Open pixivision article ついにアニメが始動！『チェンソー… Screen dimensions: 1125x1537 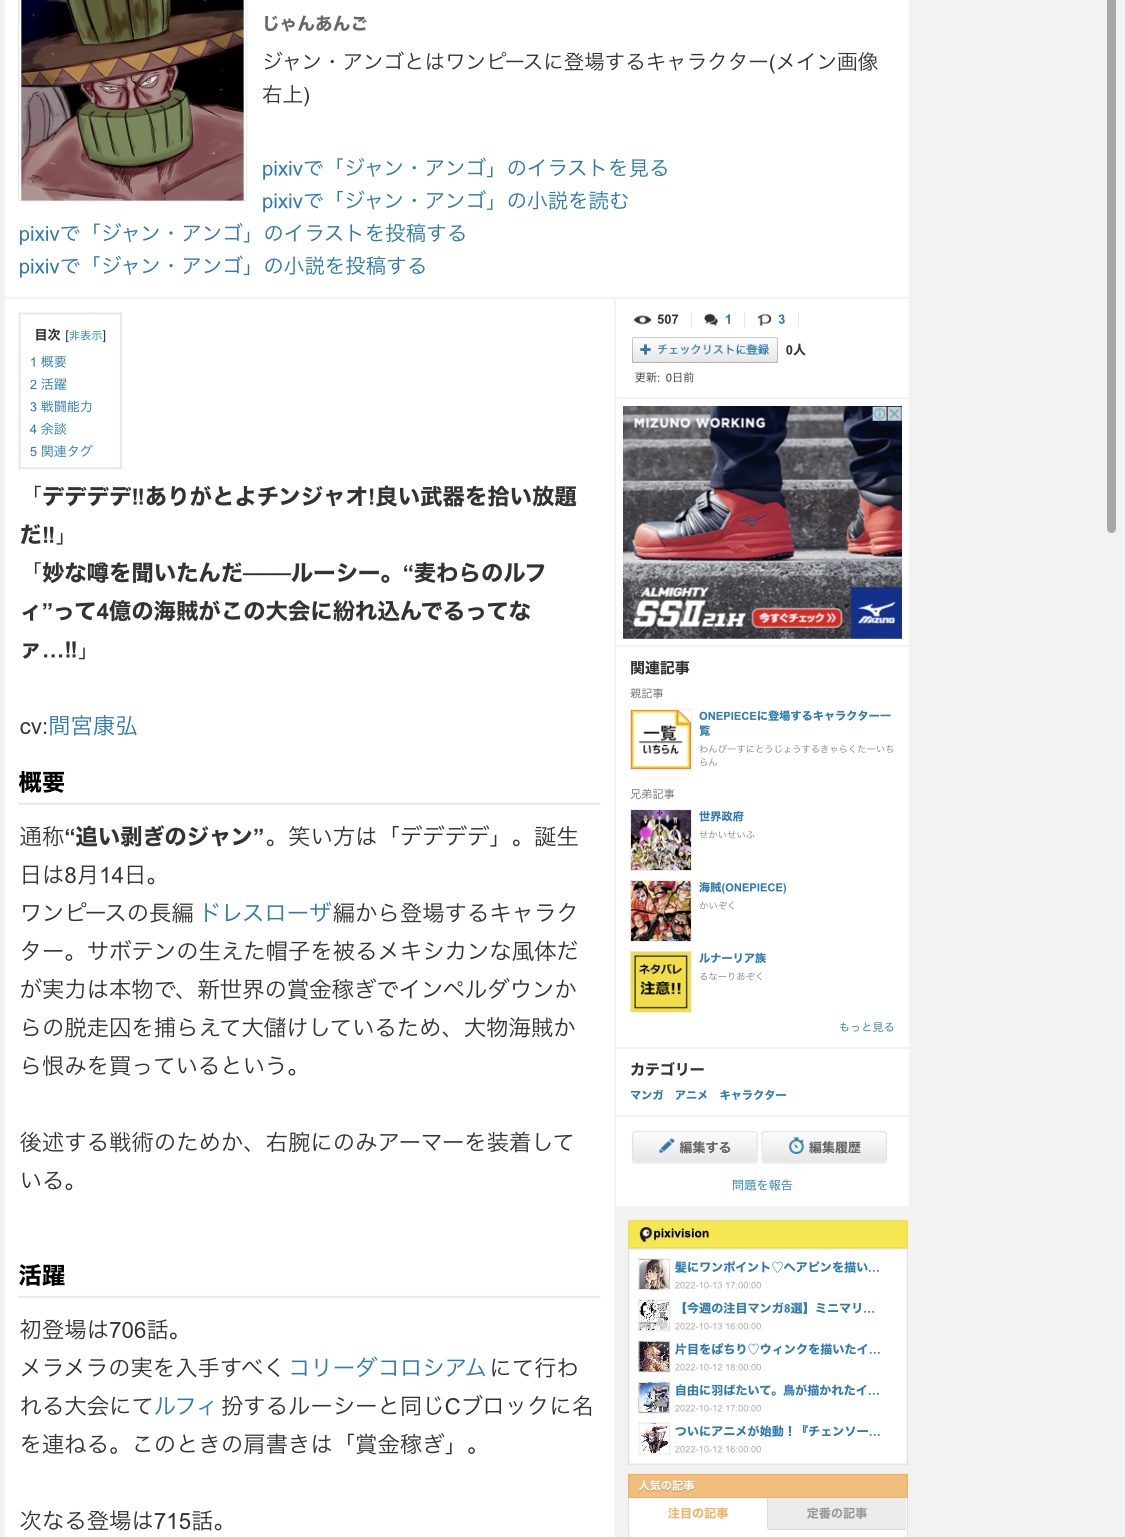click(x=777, y=1431)
